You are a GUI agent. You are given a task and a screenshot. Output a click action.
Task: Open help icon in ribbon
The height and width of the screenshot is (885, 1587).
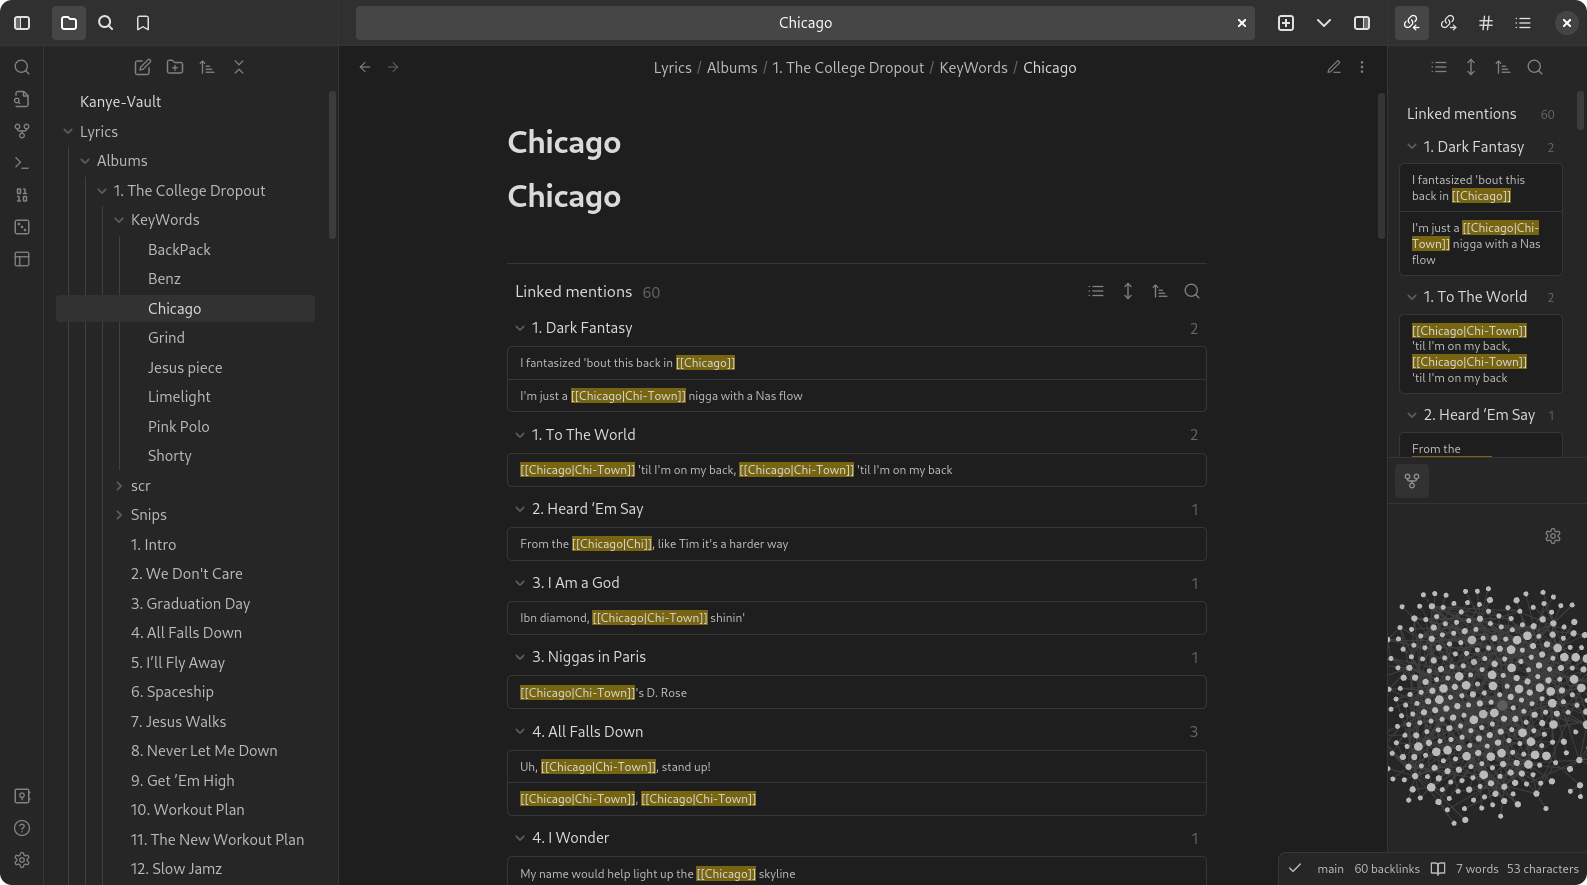click(x=22, y=828)
